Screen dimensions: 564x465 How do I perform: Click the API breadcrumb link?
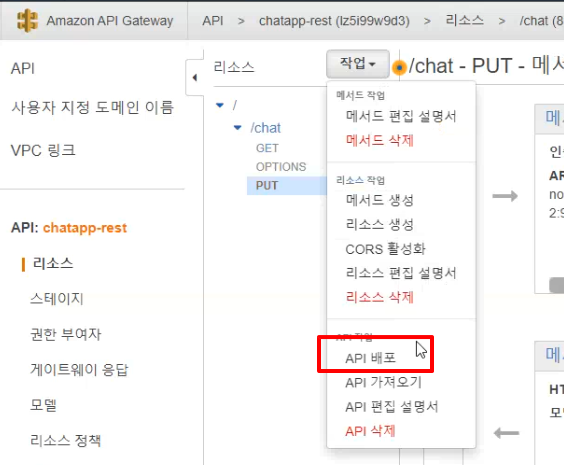213,21
